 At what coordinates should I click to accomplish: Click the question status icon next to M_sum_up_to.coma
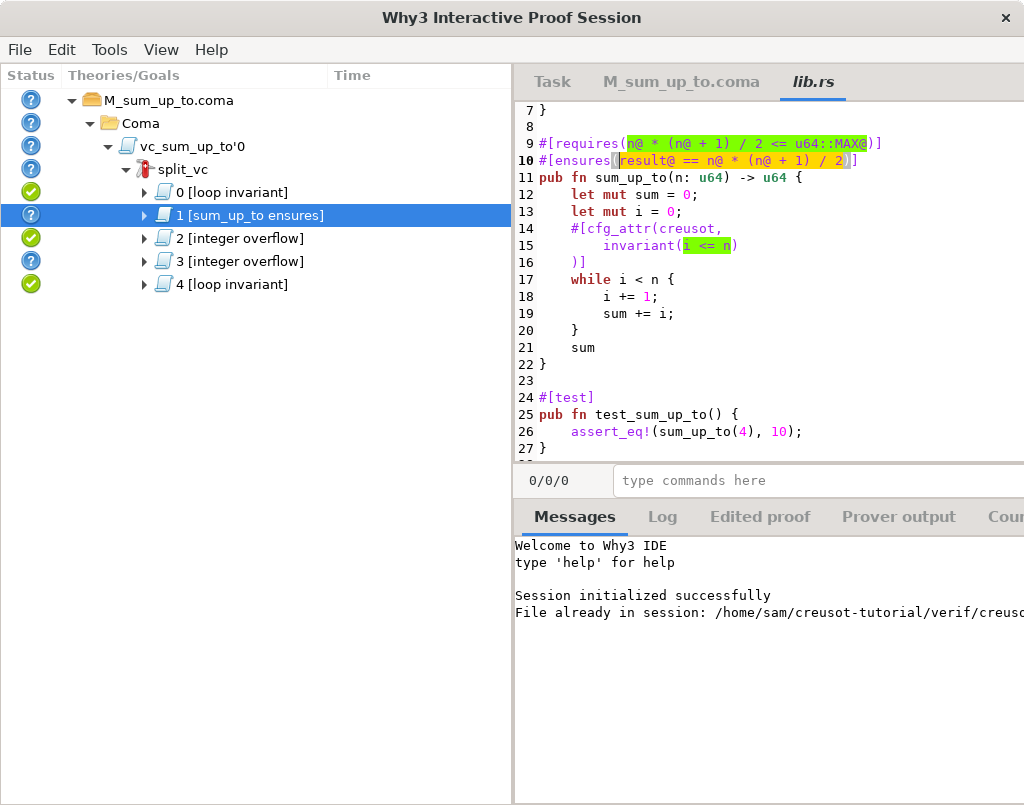[x=30, y=100]
